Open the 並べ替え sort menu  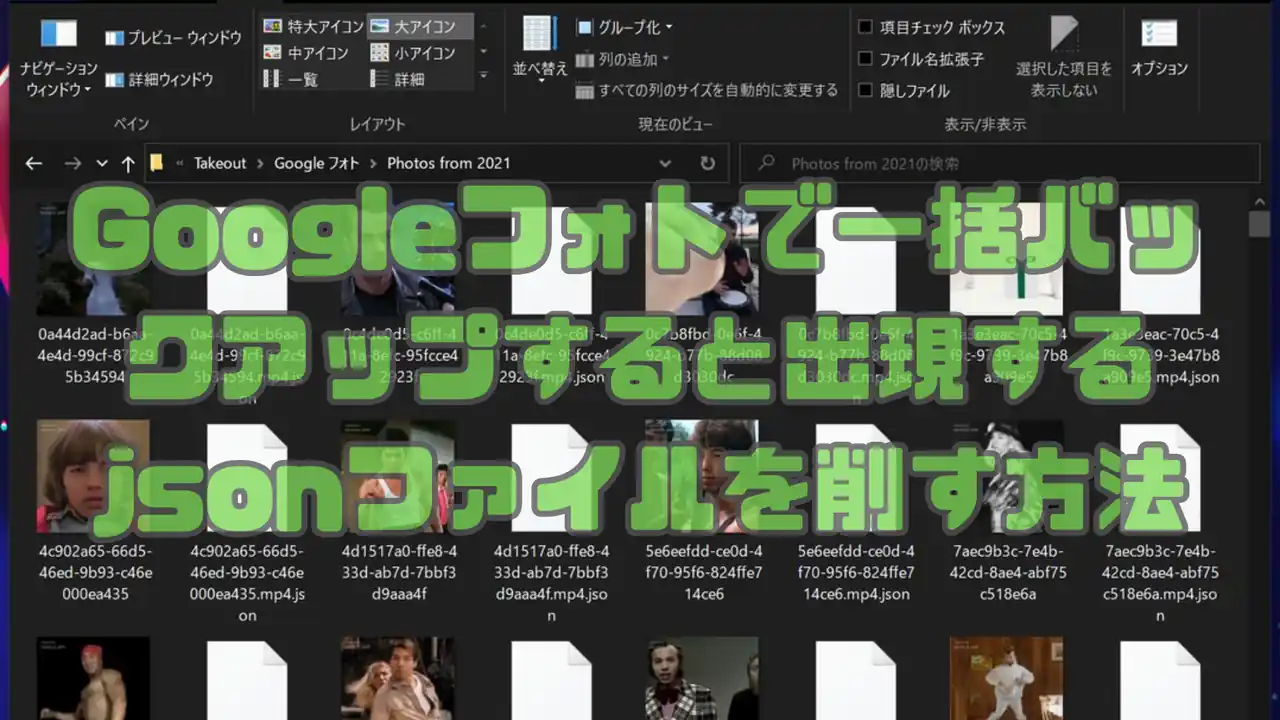[540, 50]
